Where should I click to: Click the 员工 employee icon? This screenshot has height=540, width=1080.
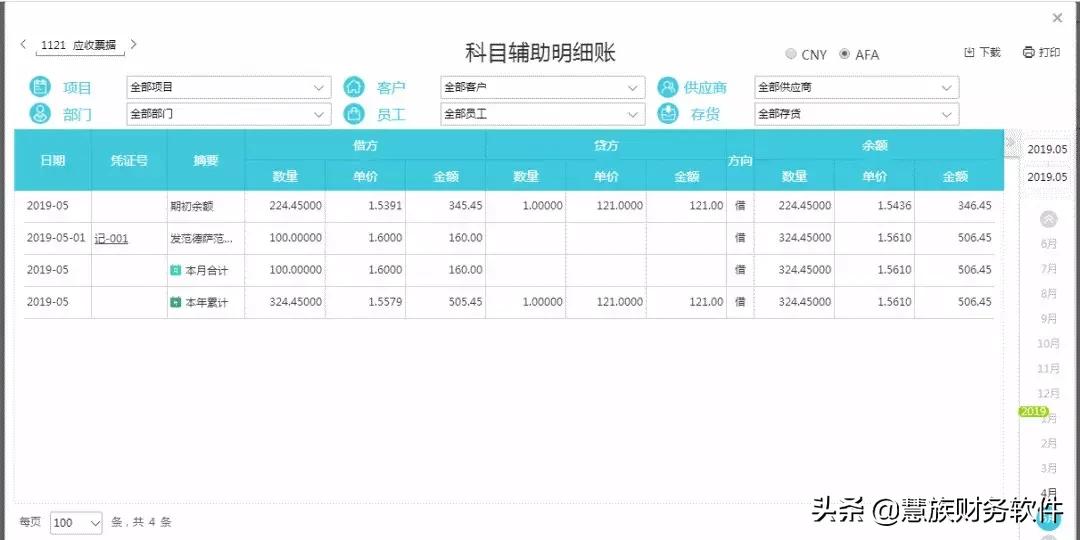coord(354,114)
